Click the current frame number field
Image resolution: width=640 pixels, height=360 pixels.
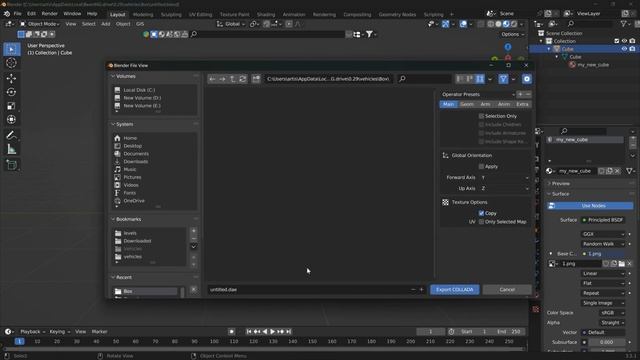pos(430,332)
